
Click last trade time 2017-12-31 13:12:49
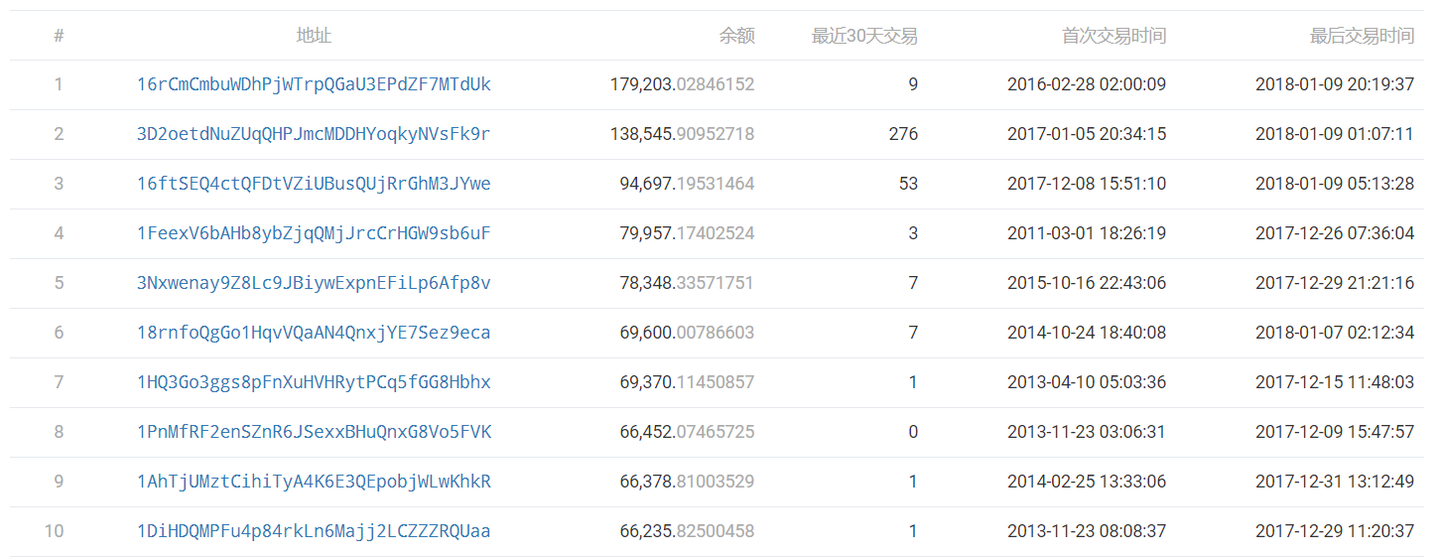pyautogui.click(x=1335, y=482)
